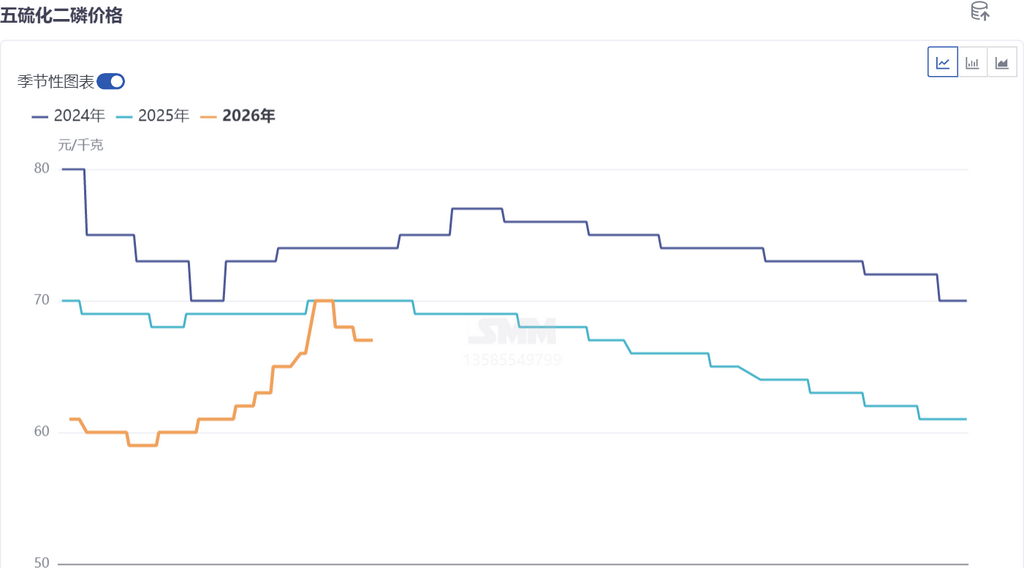
Task: Click the 季节性图表 label text
Action: point(56,82)
